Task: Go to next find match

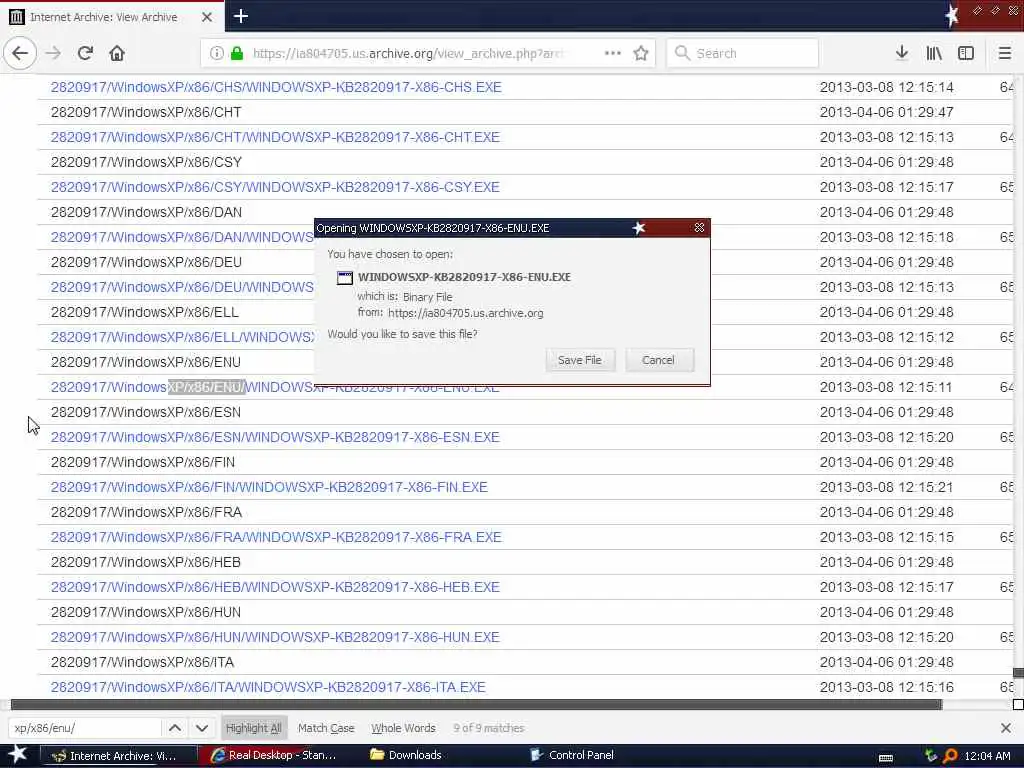Action: tap(202, 728)
